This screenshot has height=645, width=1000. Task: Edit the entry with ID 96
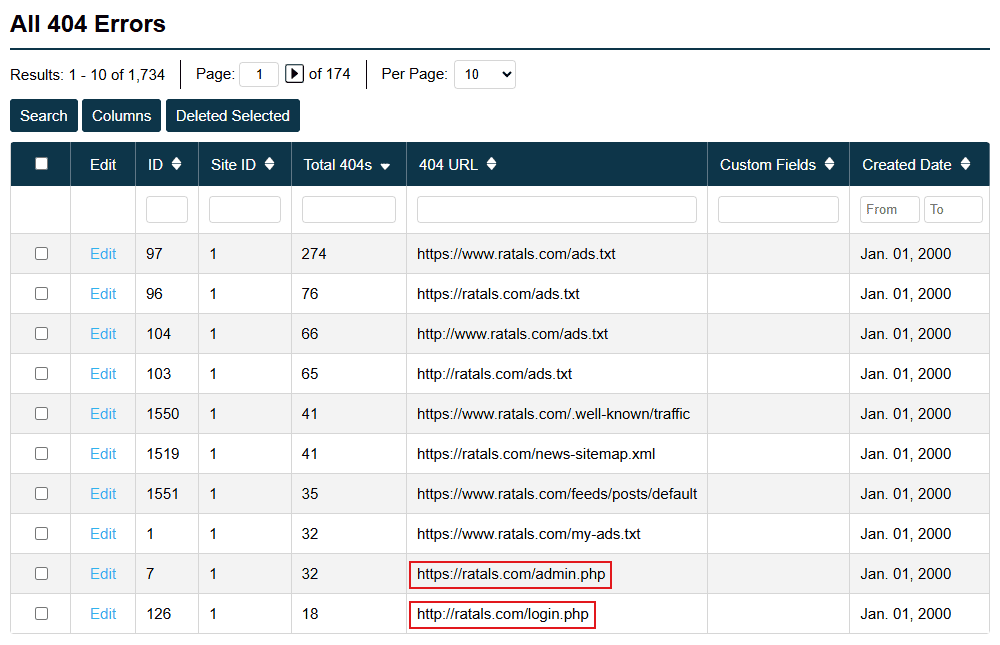point(103,293)
